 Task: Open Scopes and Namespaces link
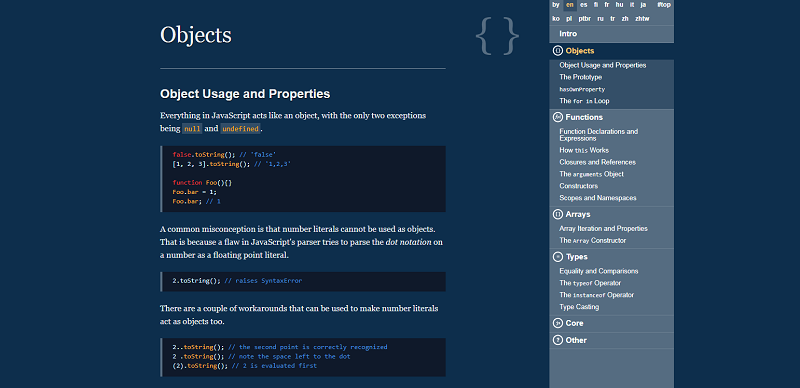tap(598, 198)
